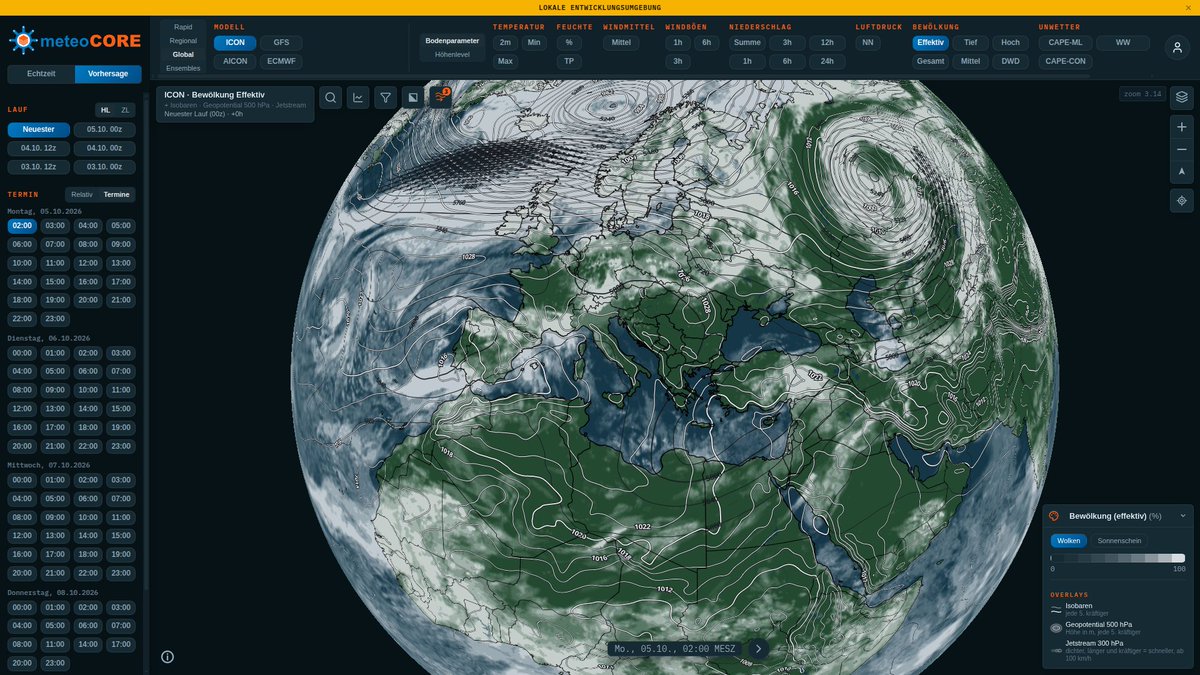Image resolution: width=1200 pixels, height=675 pixels.
Task: Open the map search magnifier tool
Action: click(x=331, y=97)
